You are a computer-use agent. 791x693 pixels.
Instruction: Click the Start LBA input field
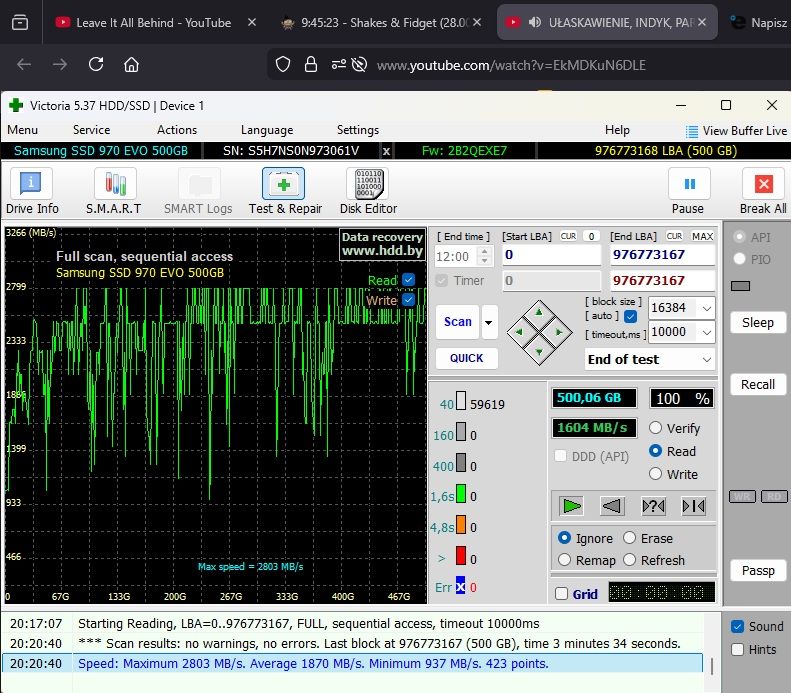point(552,255)
